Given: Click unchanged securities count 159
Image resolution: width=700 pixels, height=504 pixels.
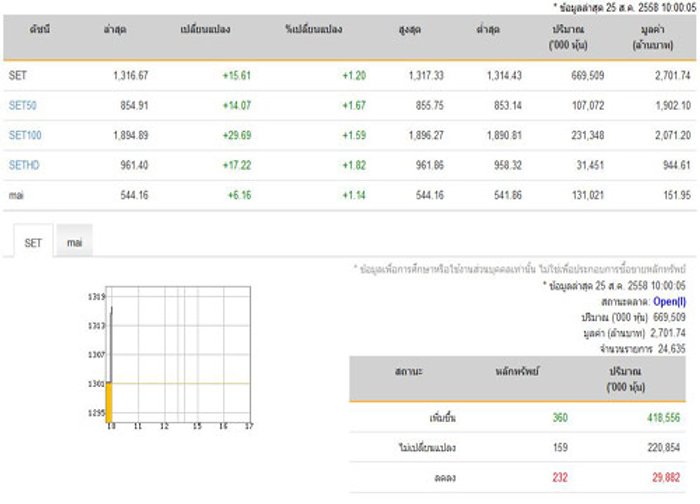Looking at the screenshot, I should pos(560,447).
